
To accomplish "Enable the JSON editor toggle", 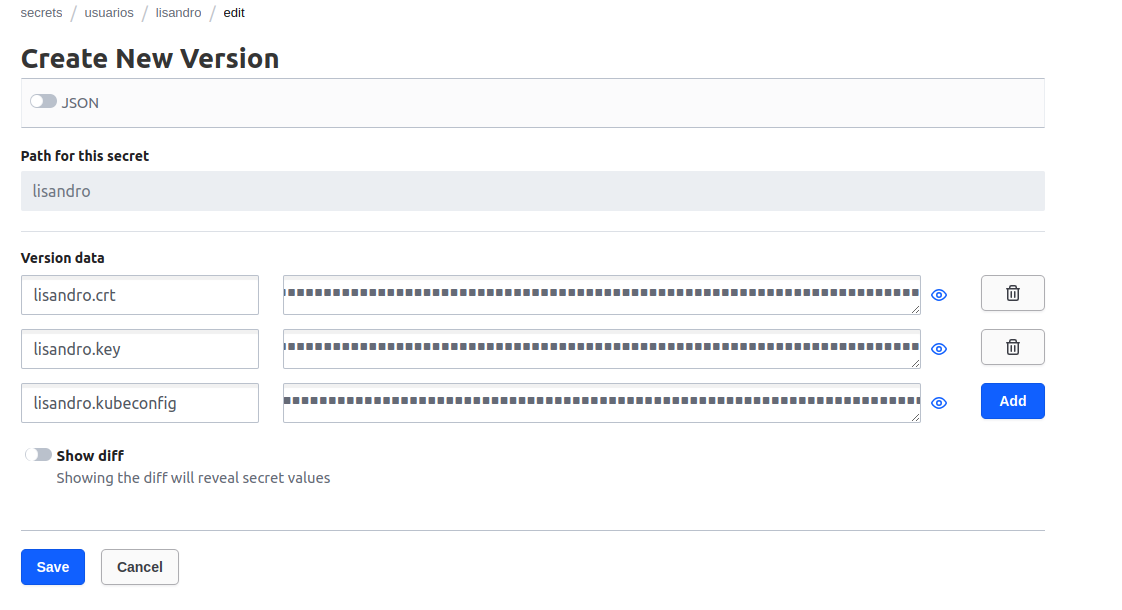I will coord(43,102).
